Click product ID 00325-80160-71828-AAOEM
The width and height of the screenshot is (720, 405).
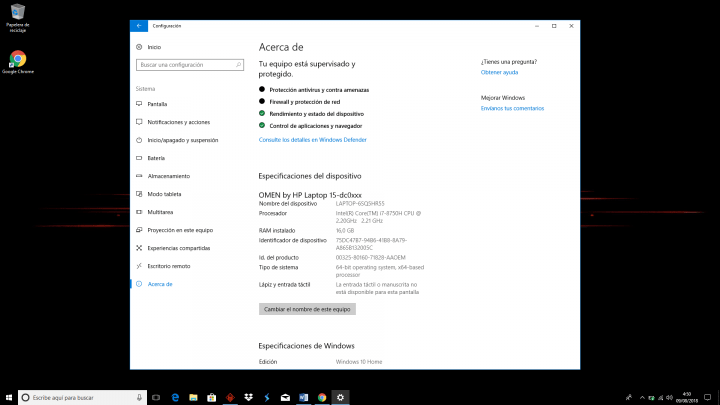point(371,258)
